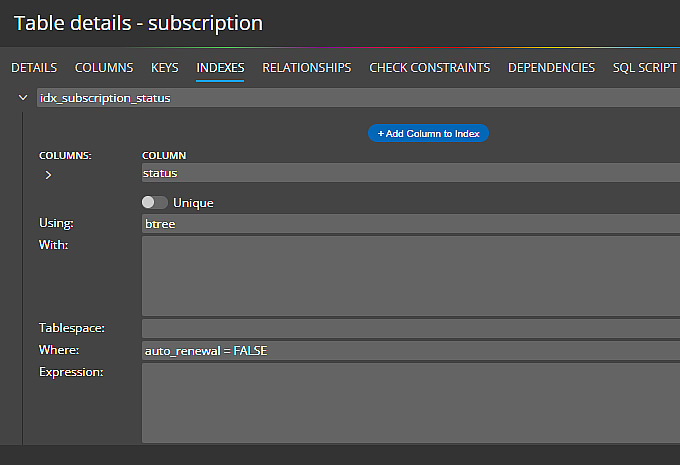Image resolution: width=680 pixels, height=465 pixels.
Task: Open the COLUMNS tab
Action: point(104,68)
